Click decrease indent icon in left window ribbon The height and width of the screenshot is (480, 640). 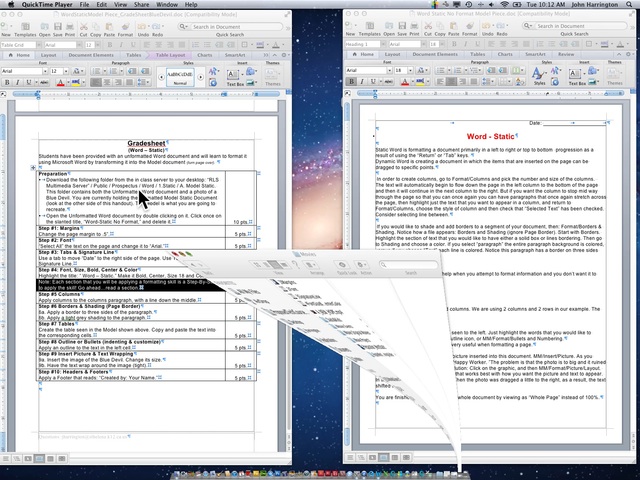[132, 71]
